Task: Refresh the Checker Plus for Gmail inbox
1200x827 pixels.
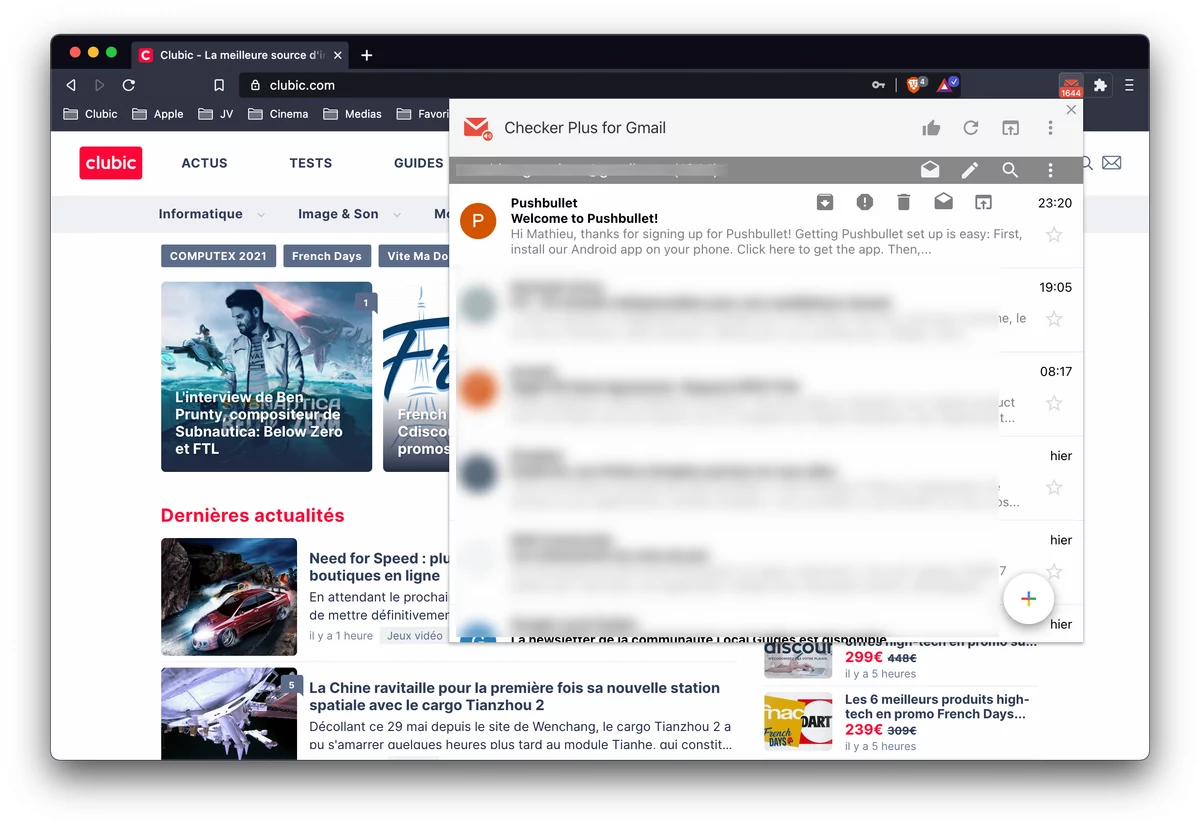Action: [970, 128]
